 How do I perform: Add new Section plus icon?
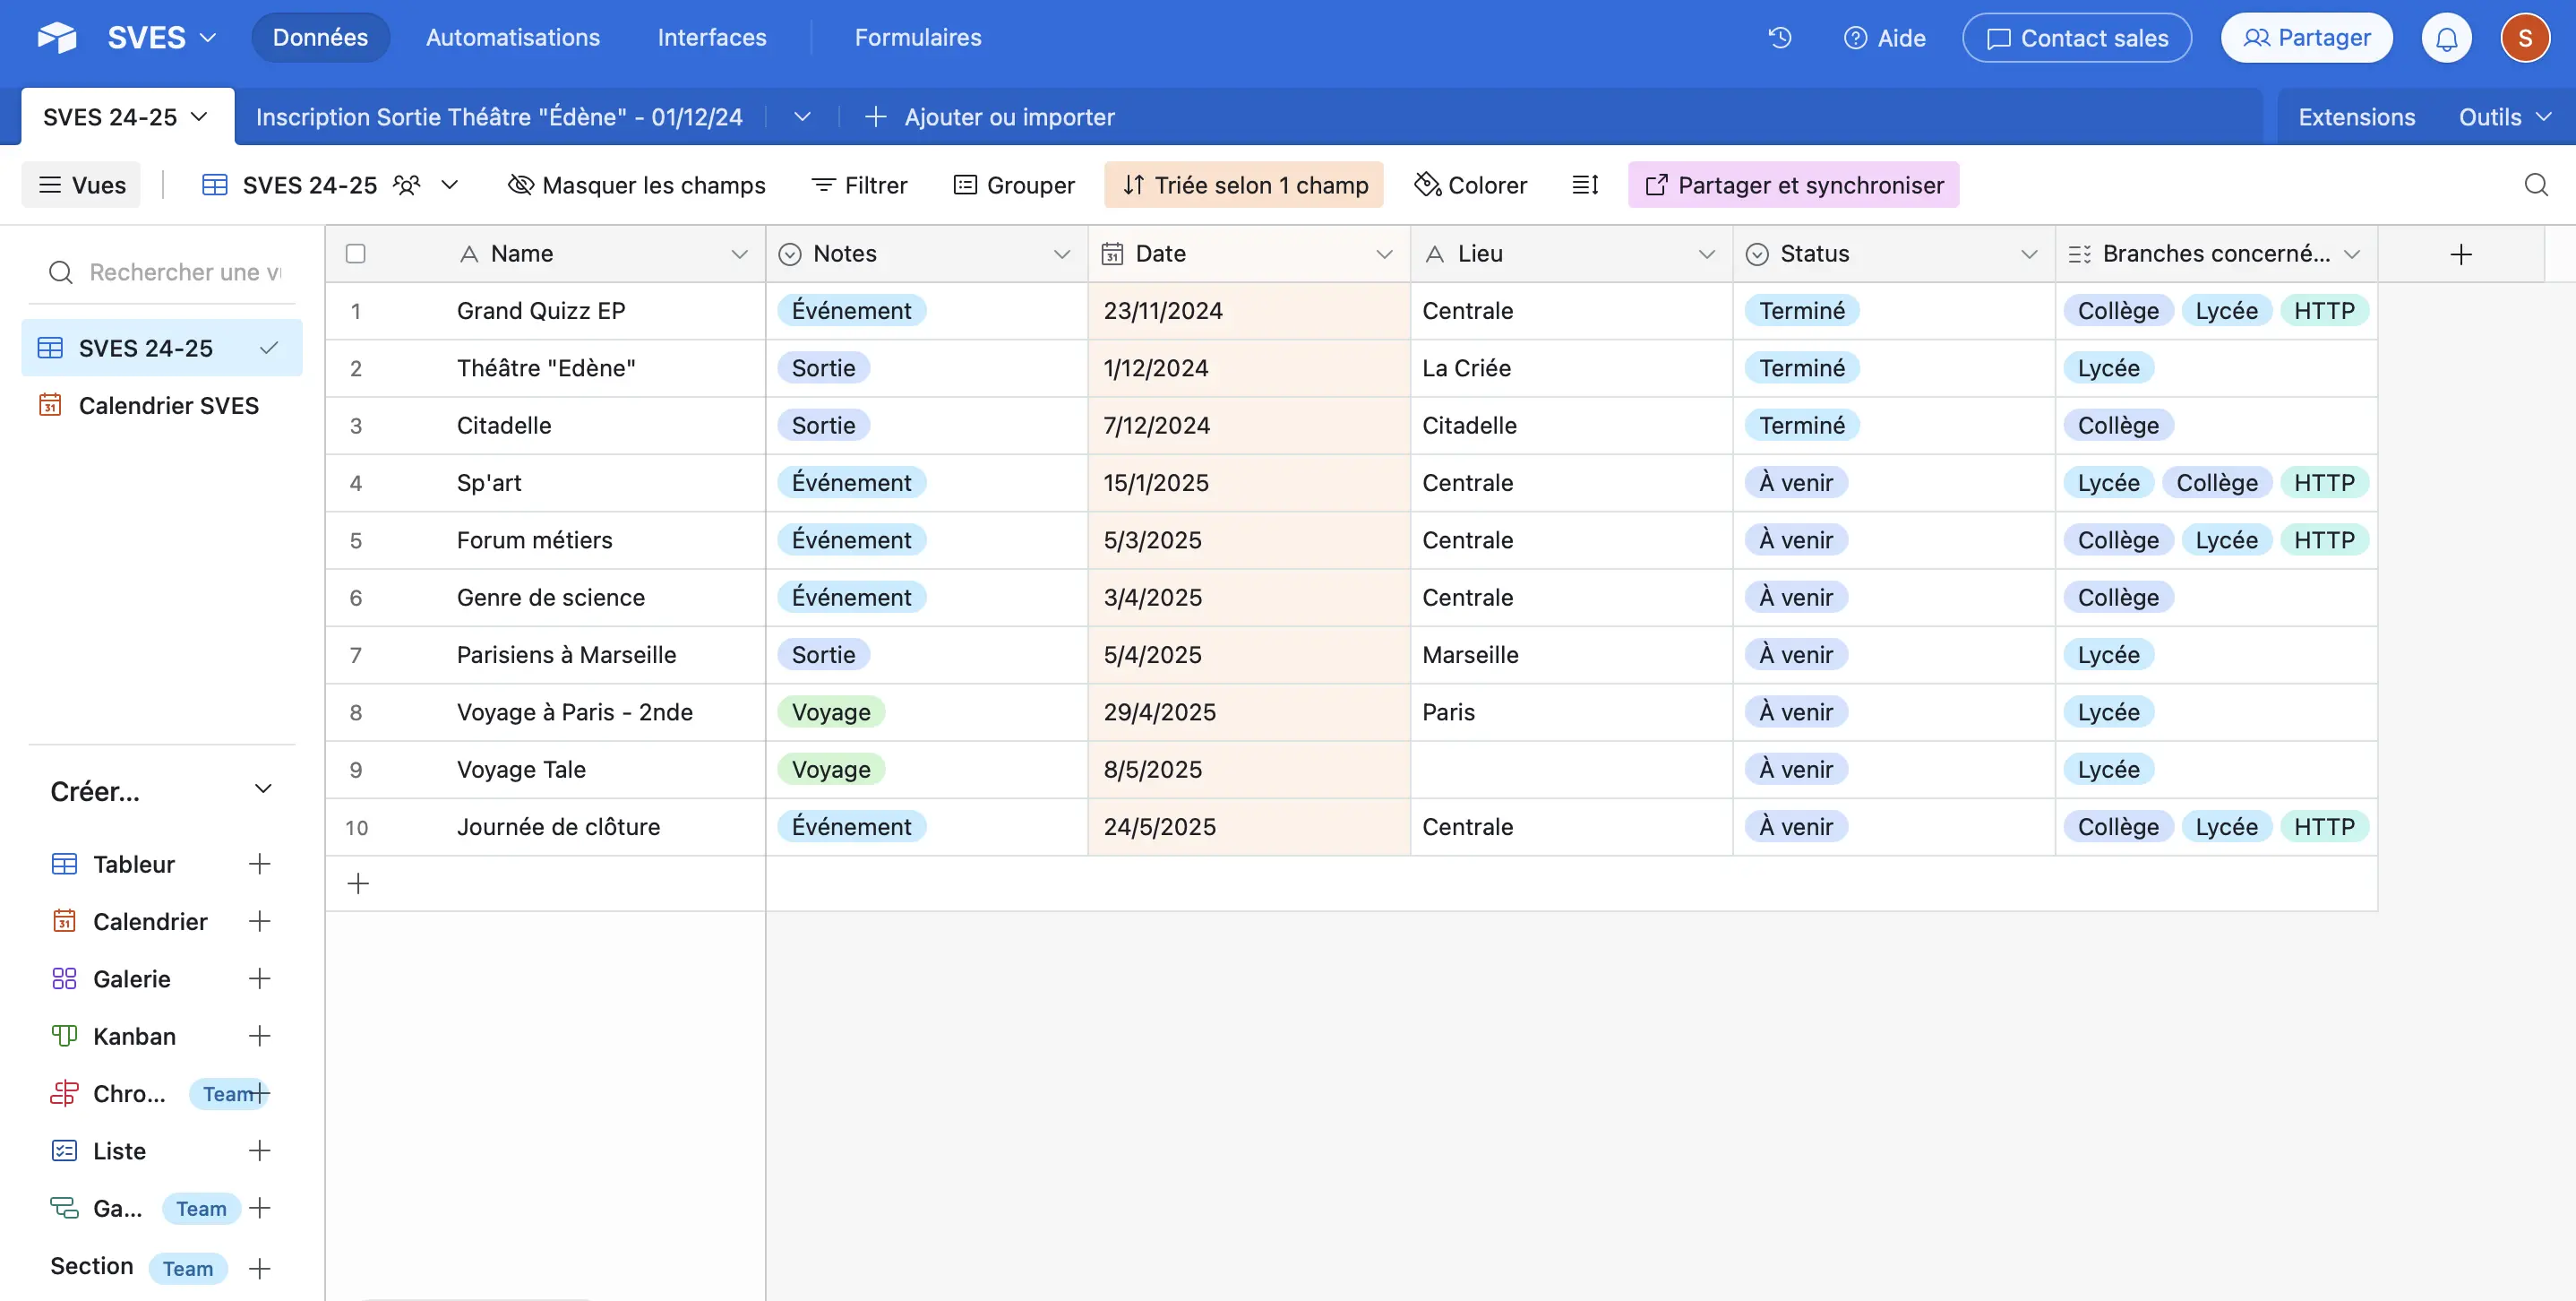click(260, 1269)
